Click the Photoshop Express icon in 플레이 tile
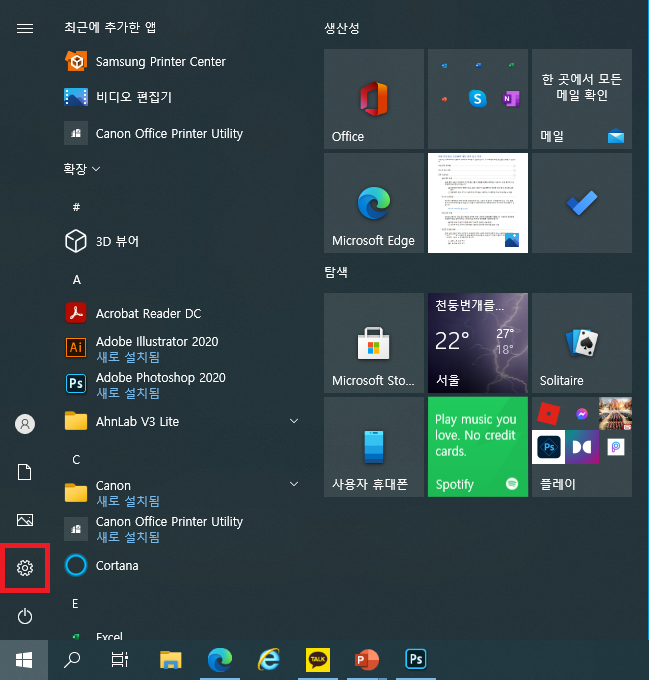The image size is (649, 680). click(548, 447)
